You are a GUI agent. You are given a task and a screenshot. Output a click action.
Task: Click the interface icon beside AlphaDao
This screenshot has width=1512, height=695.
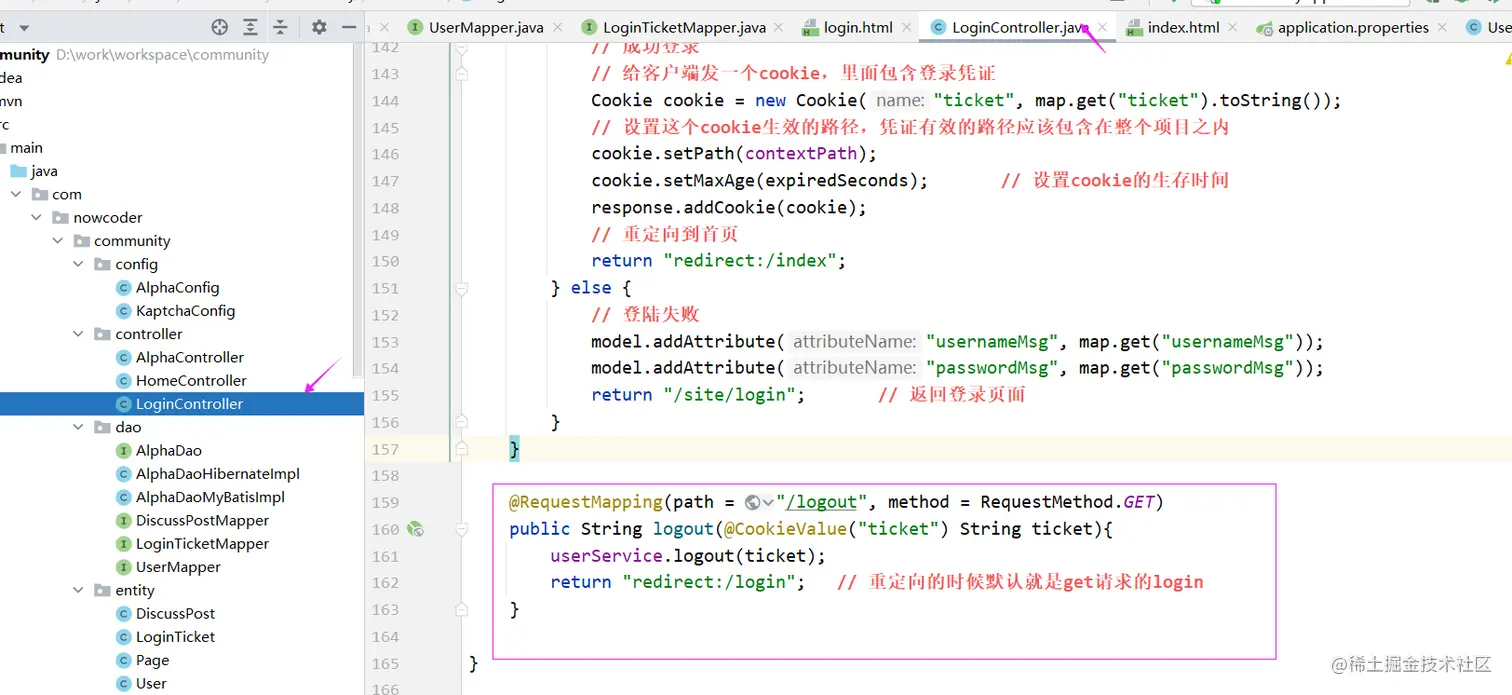124,451
